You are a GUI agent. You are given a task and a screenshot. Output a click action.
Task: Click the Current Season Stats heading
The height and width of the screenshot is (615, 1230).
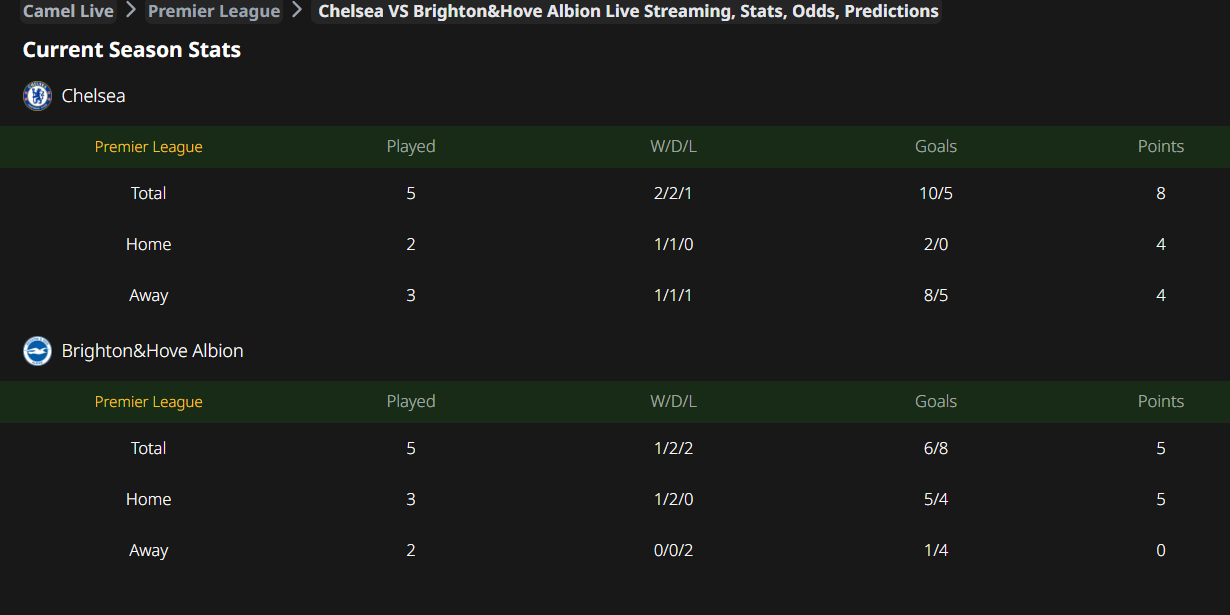132,50
